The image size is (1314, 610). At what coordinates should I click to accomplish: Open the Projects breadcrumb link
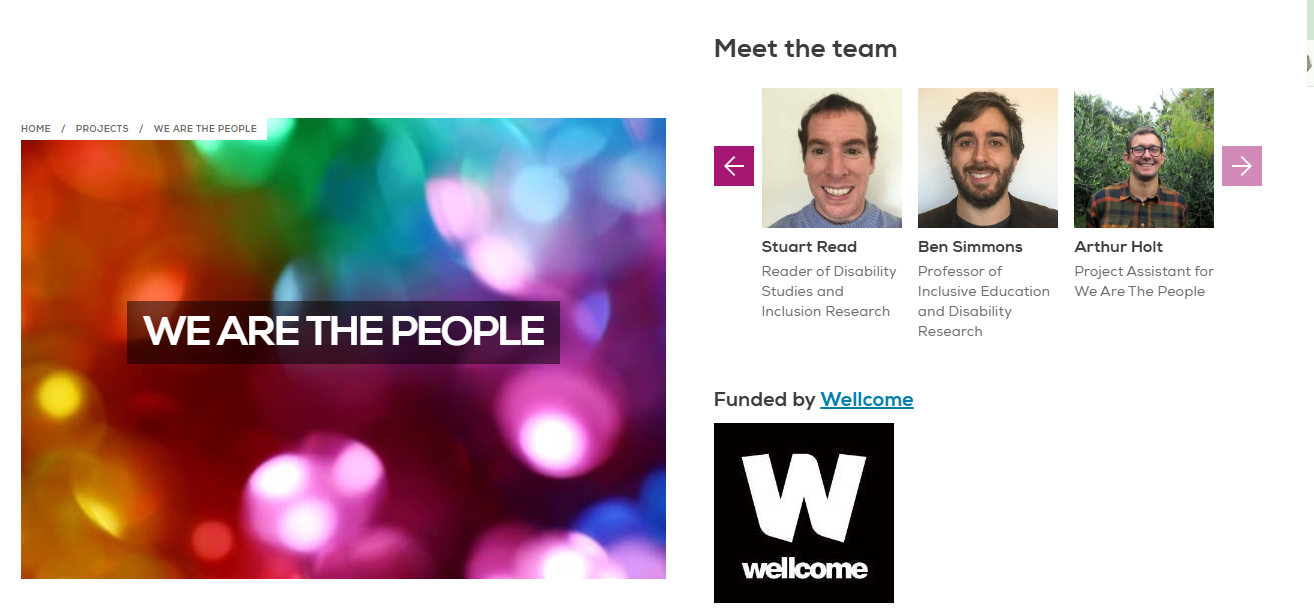pyautogui.click(x=102, y=129)
